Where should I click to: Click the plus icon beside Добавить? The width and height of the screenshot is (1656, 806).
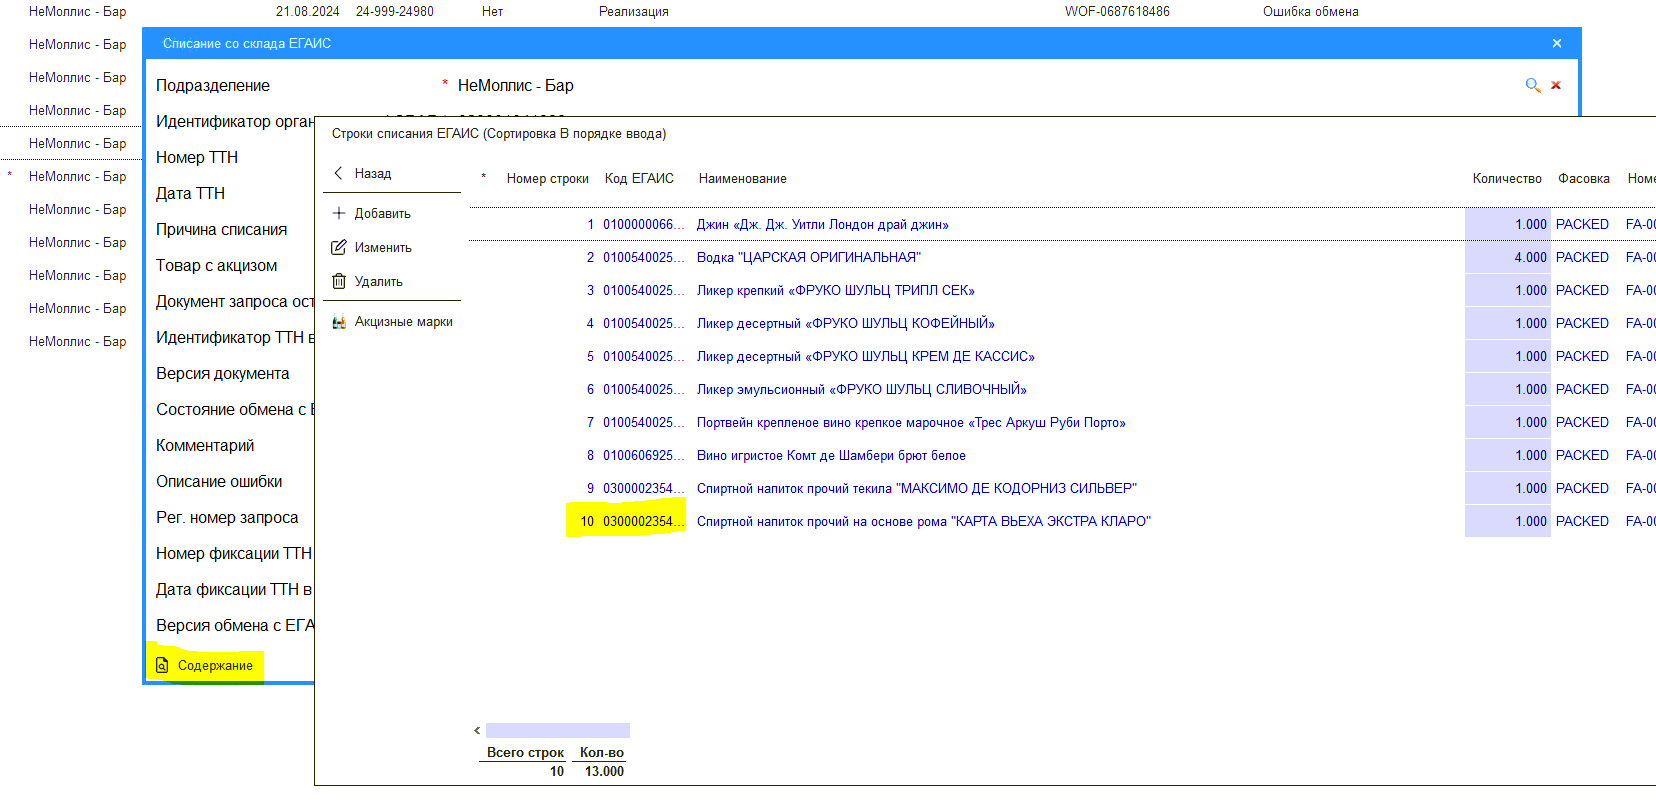point(339,214)
